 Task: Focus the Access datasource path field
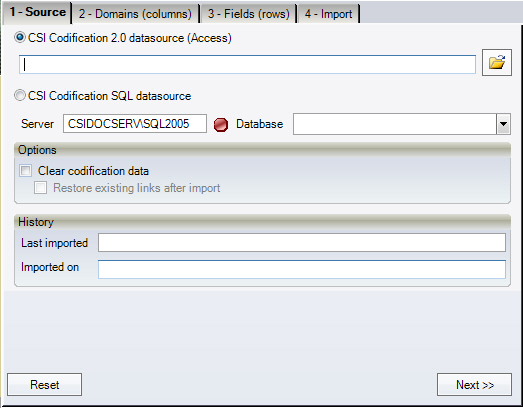click(x=247, y=65)
